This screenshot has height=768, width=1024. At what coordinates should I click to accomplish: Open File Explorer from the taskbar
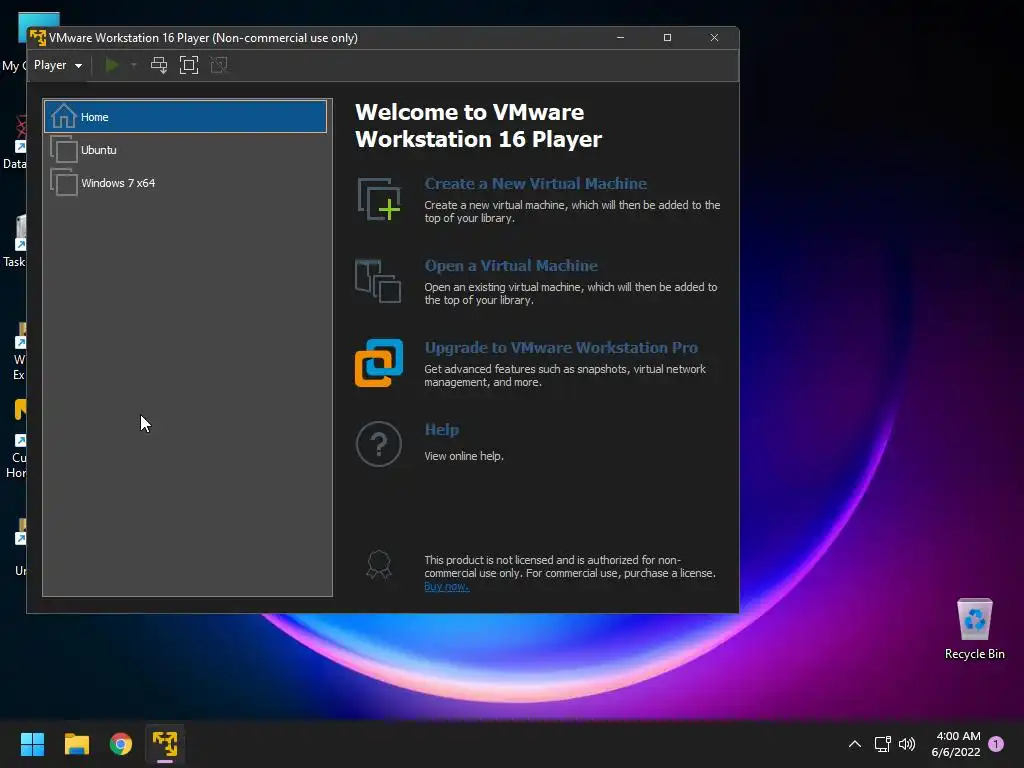76,744
